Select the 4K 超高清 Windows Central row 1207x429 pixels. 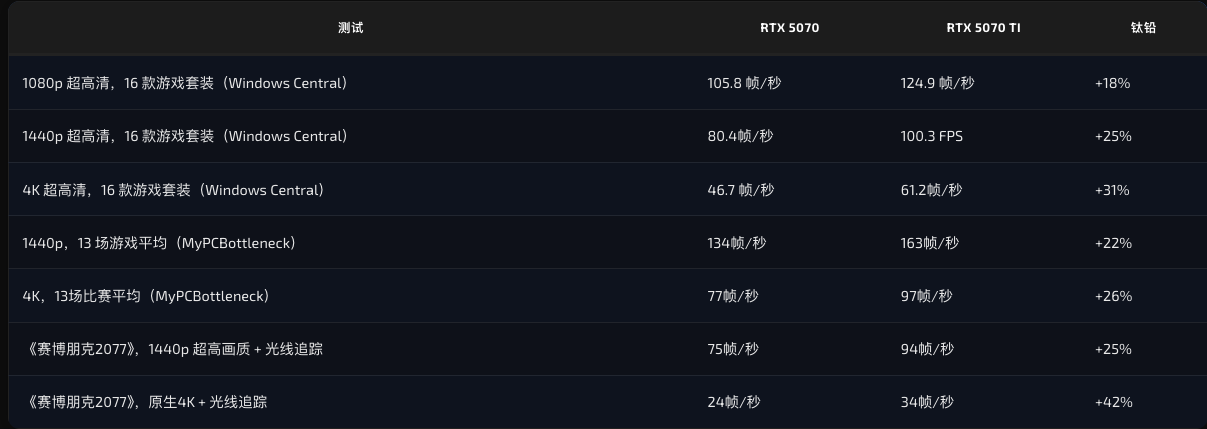[x=603, y=189]
